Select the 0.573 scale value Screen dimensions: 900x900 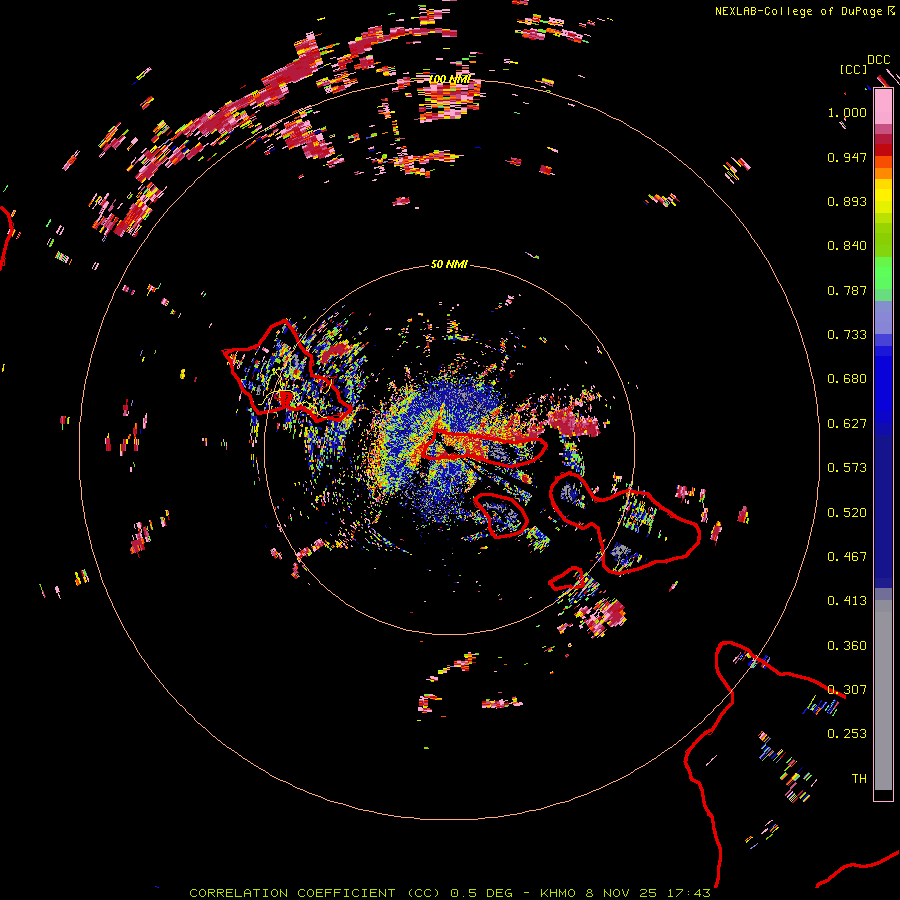coord(847,468)
